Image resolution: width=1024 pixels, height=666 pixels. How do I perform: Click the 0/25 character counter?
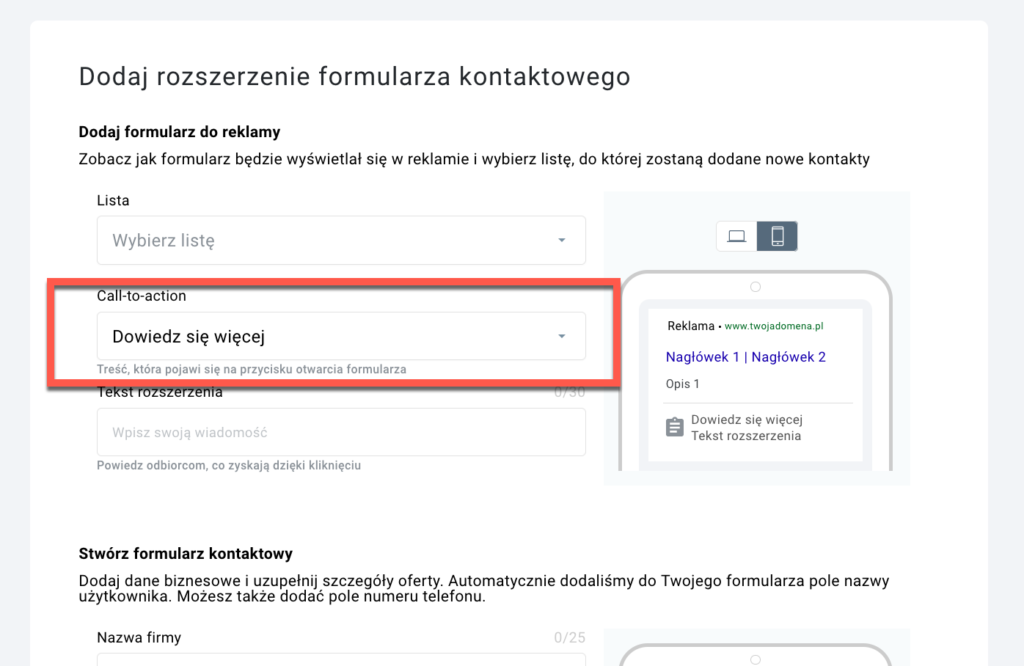click(569, 638)
